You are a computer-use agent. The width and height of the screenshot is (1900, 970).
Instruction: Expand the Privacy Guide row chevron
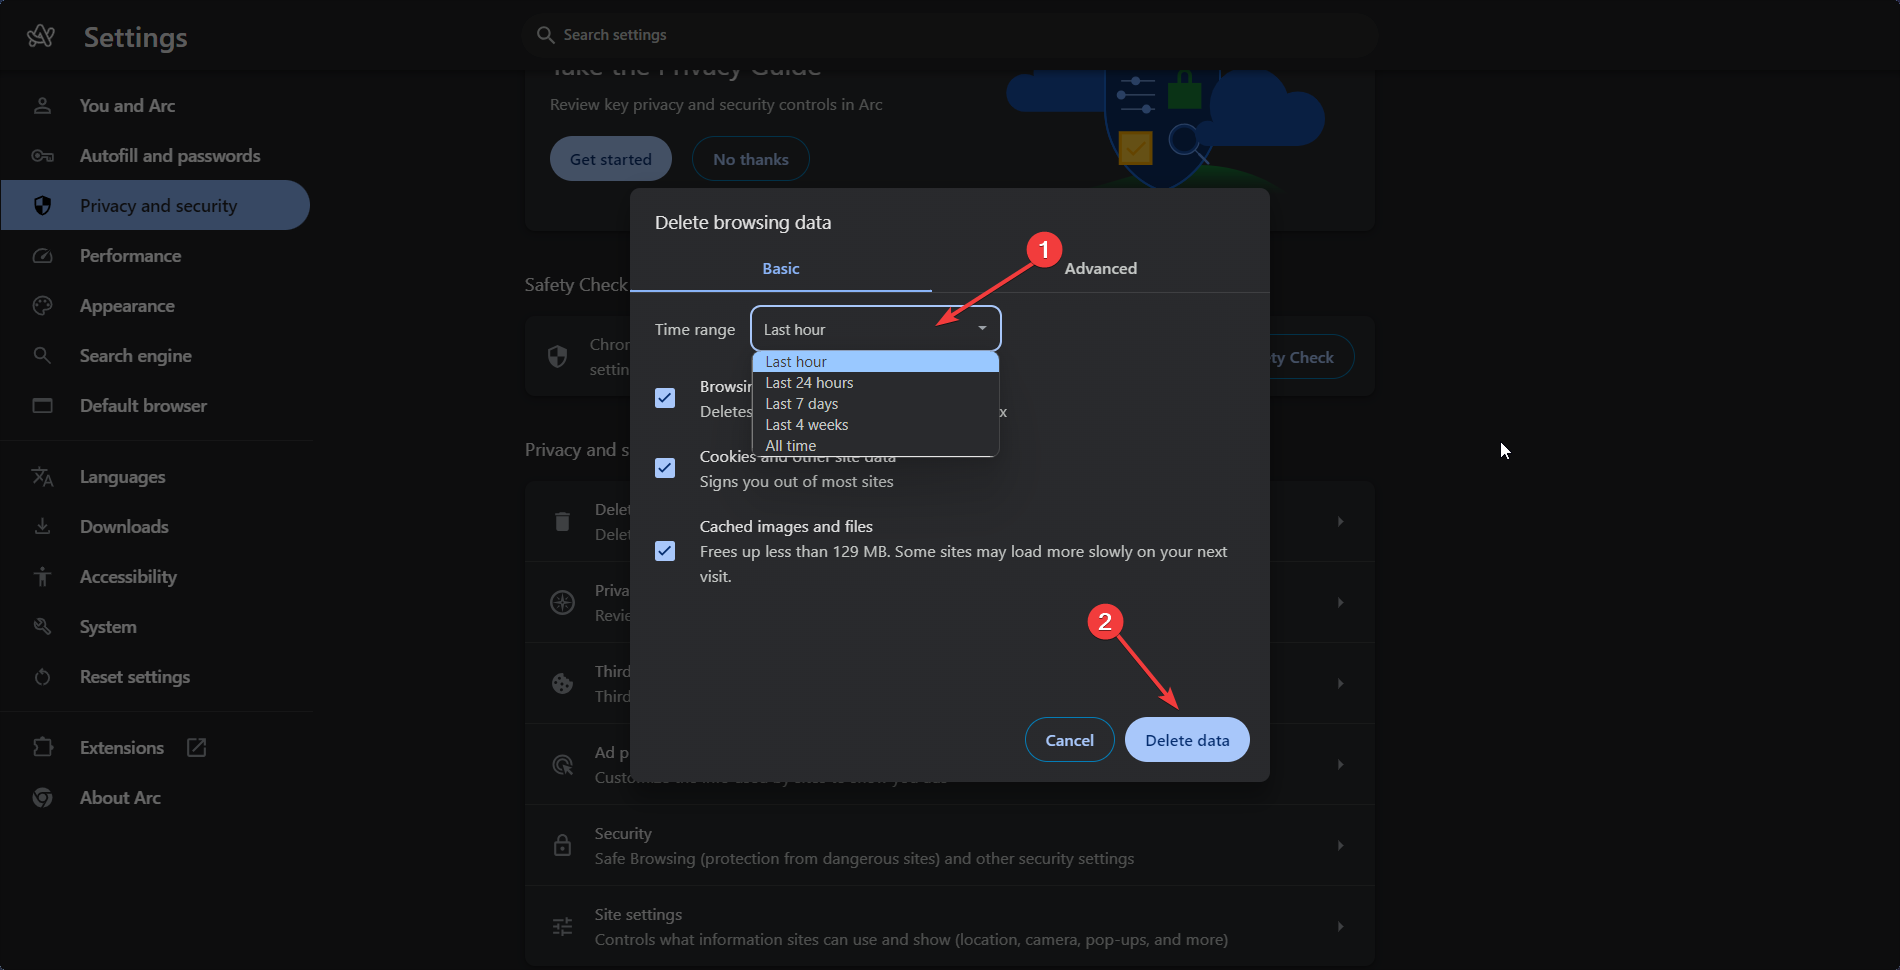(x=1340, y=603)
